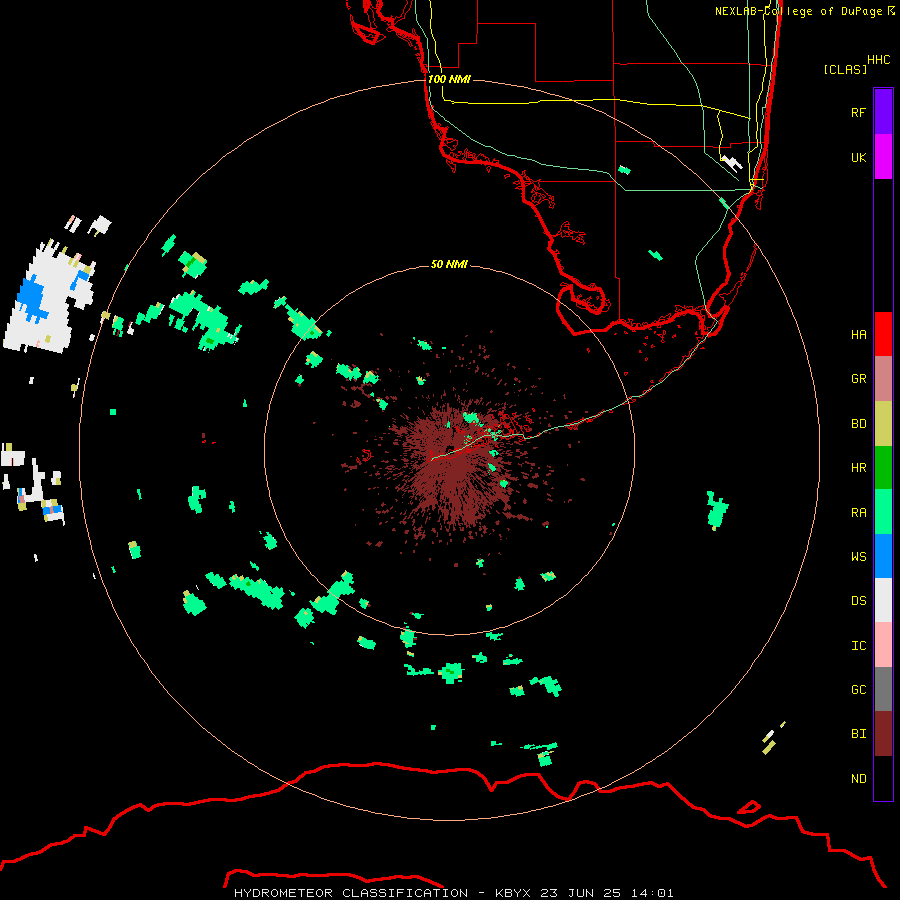The image size is (900, 900).
Task: Click the Hydrometeor Classification KBYX title text
Action: pos(453,893)
